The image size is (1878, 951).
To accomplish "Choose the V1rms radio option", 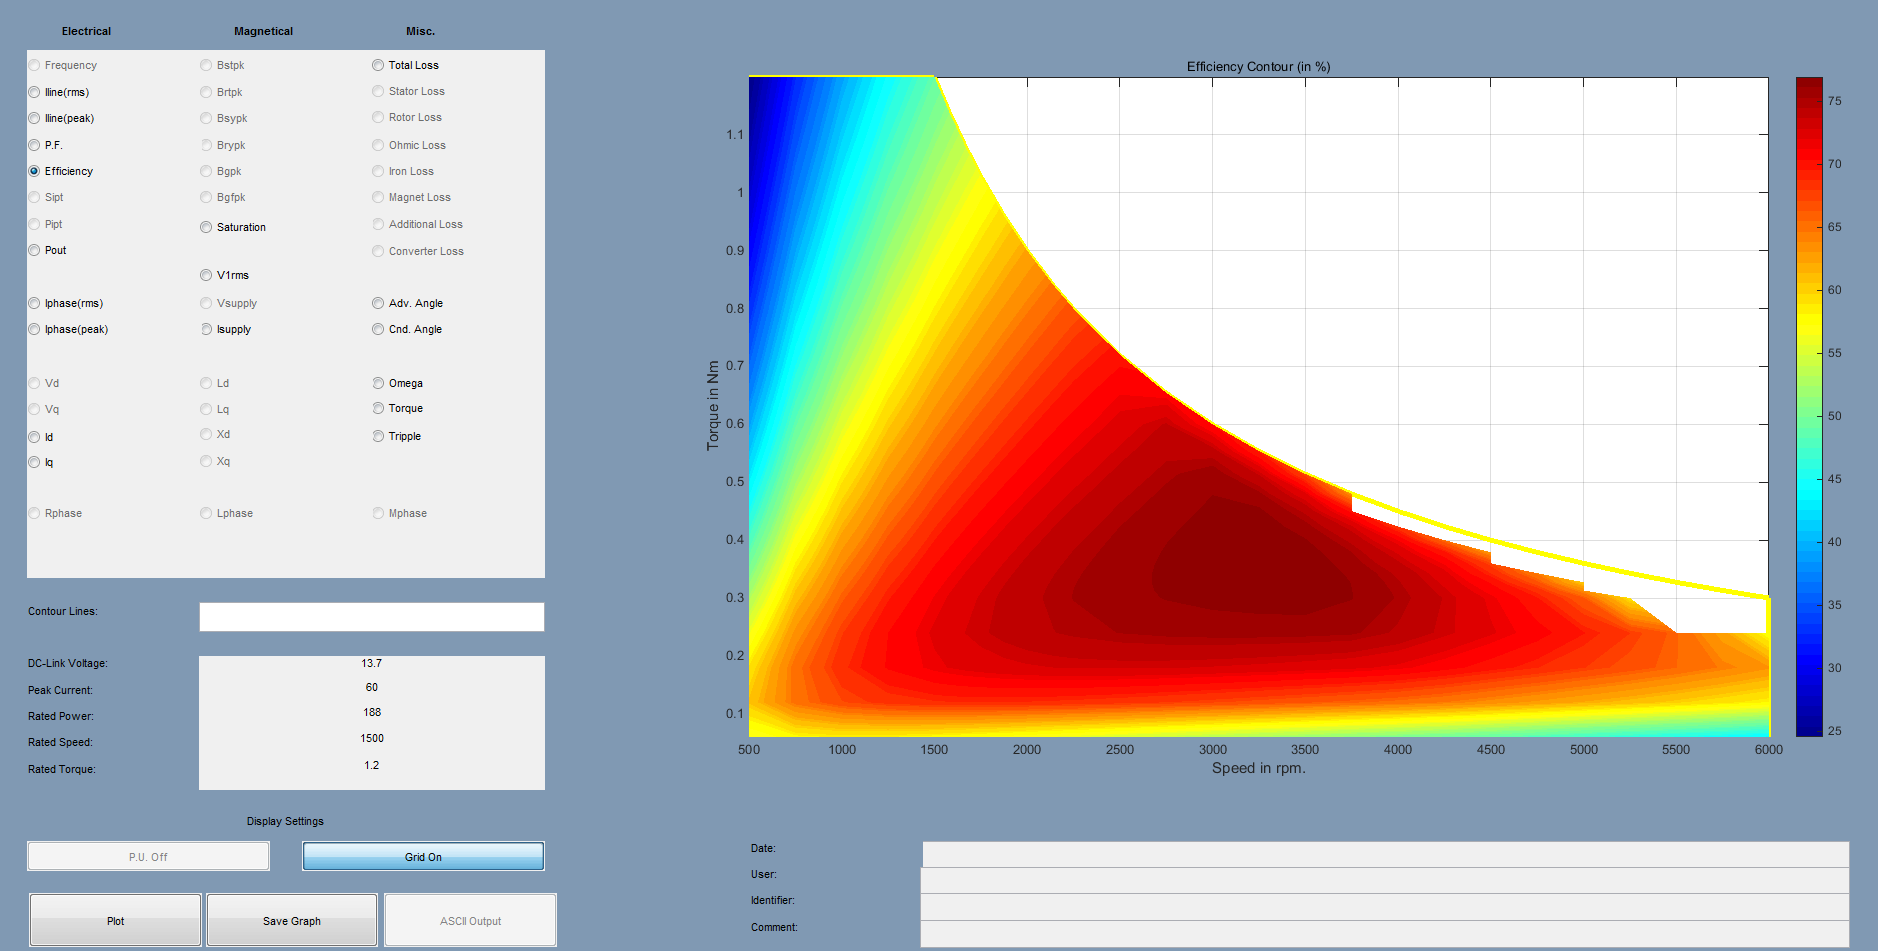I will [x=206, y=275].
